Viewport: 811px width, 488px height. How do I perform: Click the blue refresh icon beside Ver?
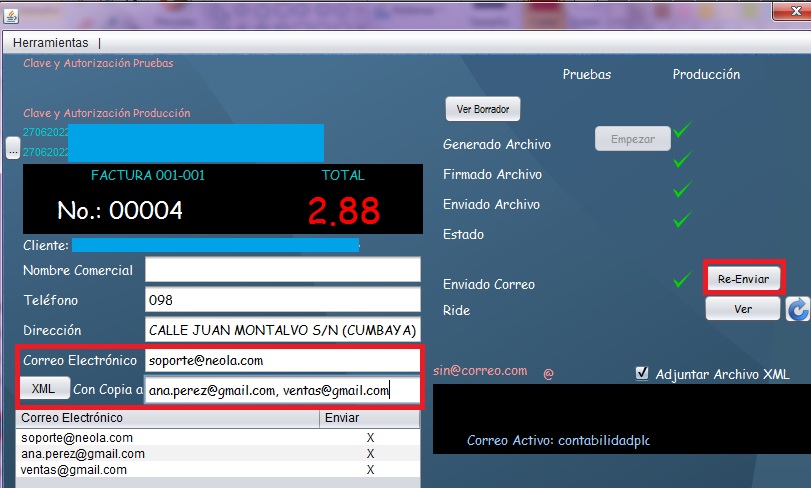pyautogui.click(x=797, y=309)
